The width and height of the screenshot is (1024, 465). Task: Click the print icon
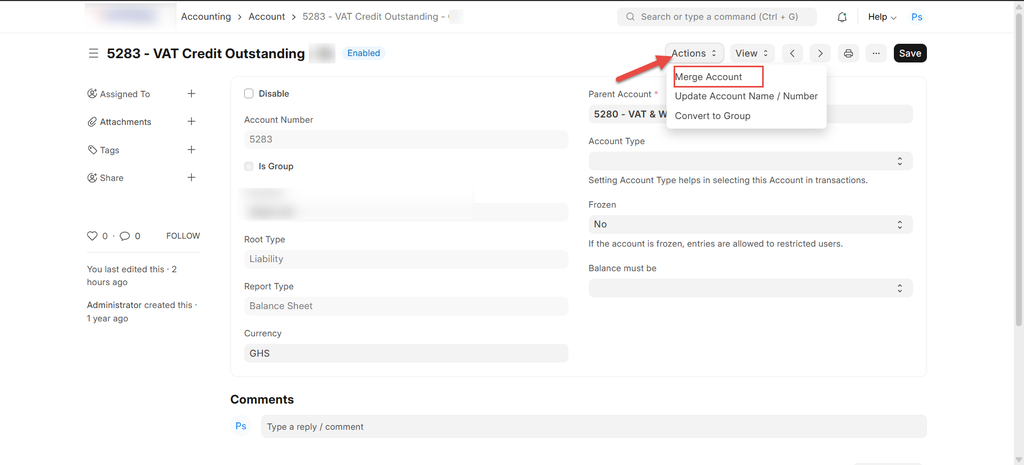coord(848,53)
